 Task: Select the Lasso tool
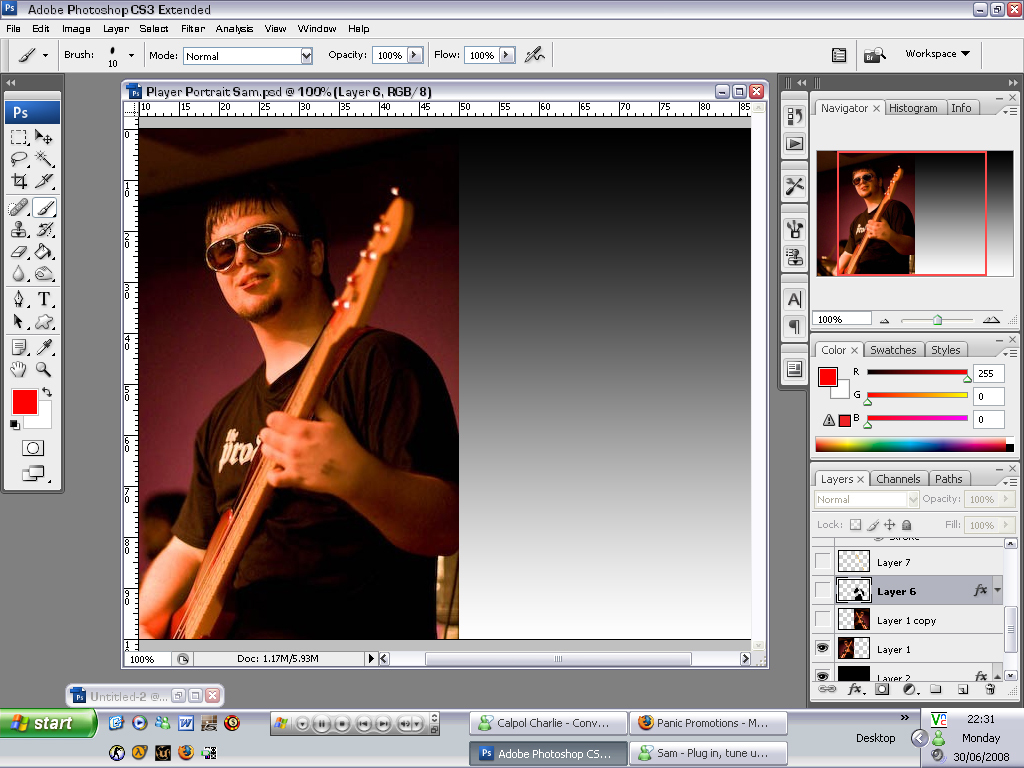pos(19,159)
